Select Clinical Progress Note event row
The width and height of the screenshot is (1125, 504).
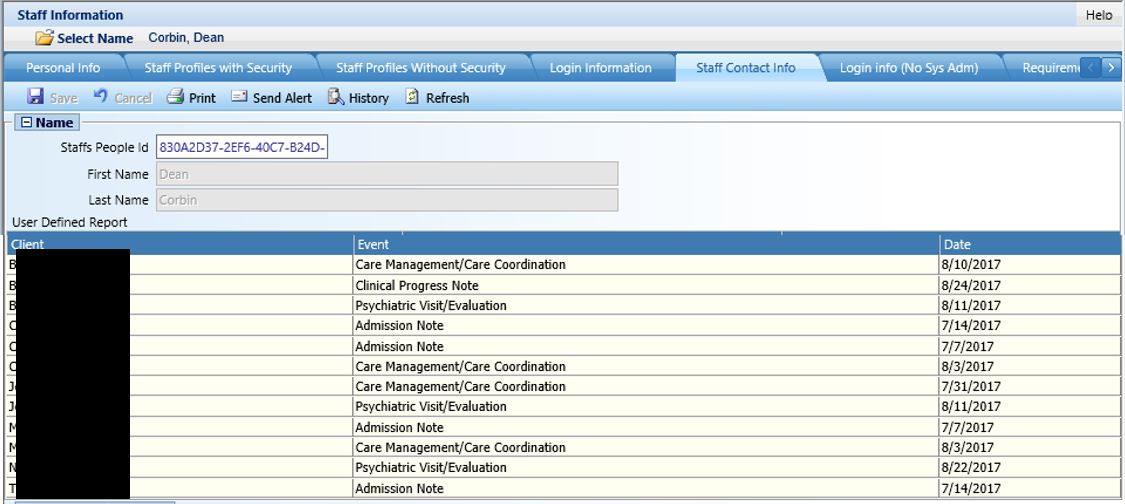pos(563,285)
